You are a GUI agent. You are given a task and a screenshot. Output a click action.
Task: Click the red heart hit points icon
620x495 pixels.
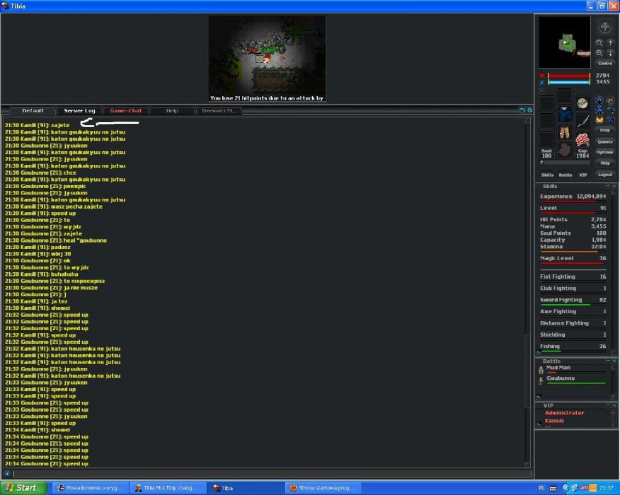[x=542, y=76]
